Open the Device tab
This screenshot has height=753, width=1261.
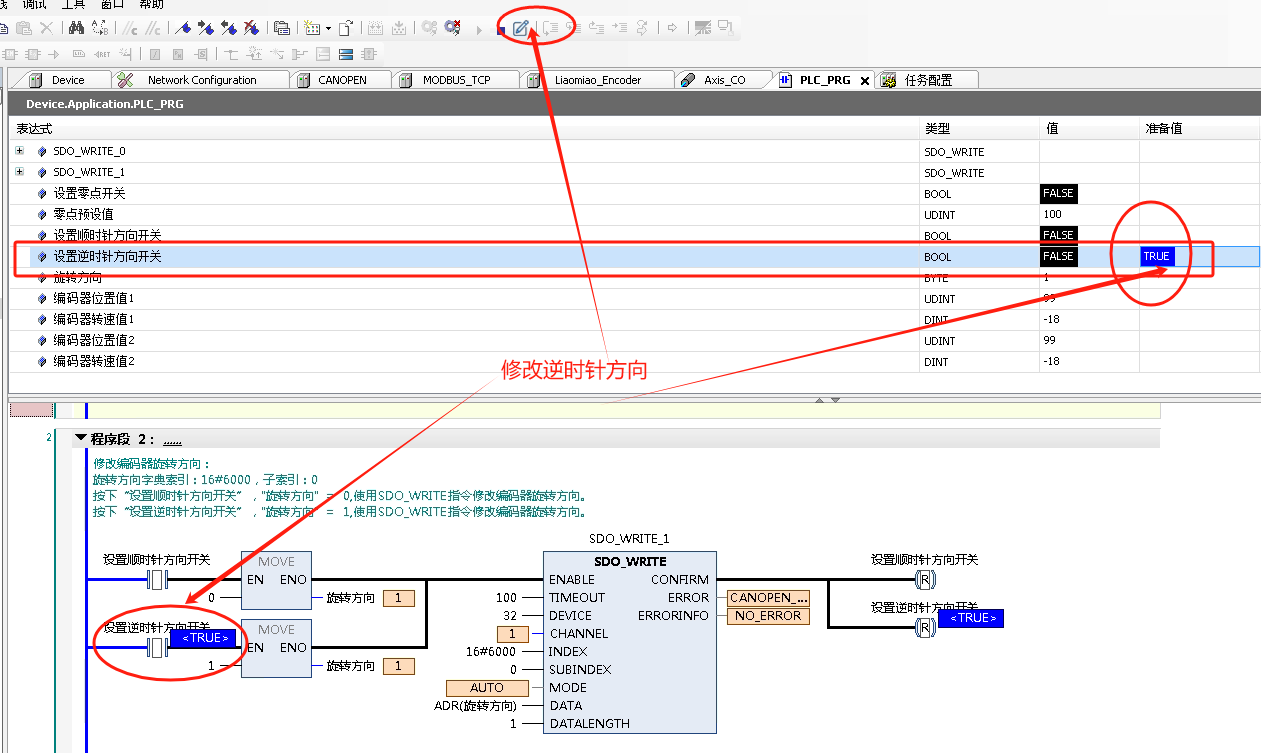tap(68, 80)
